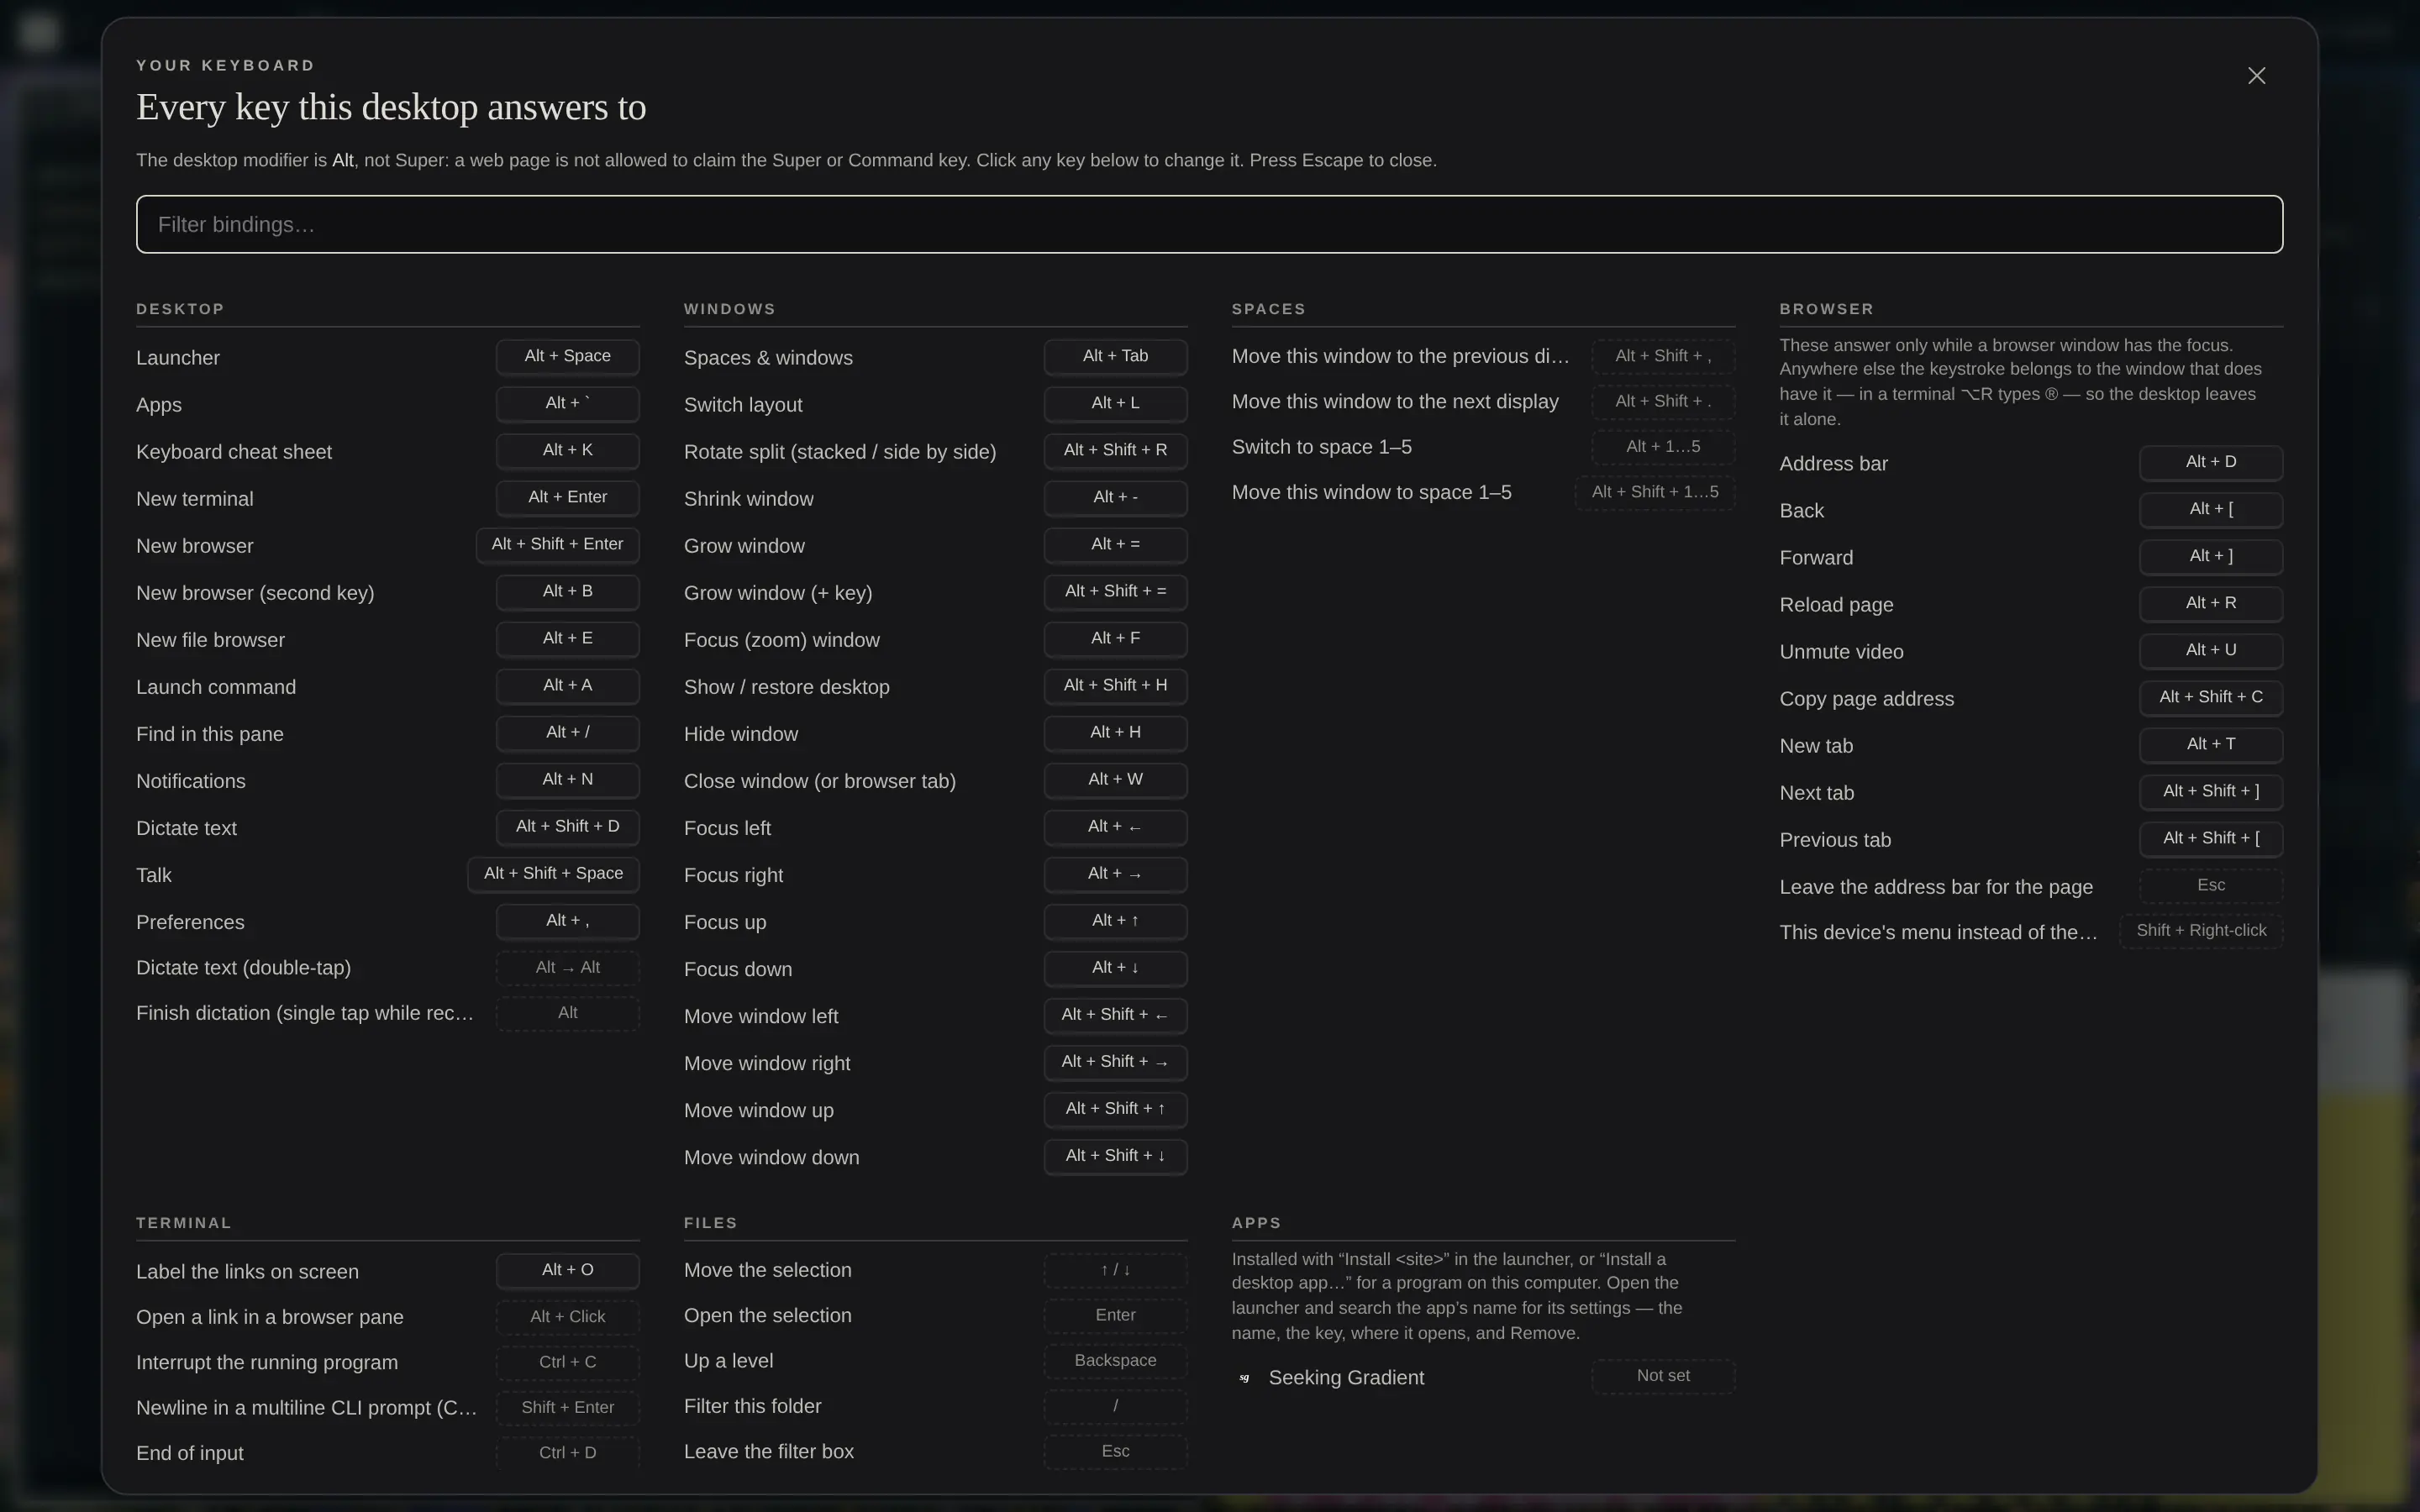Set a key for Seeking Gradient (Not set)
The image size is (2420, 1512).
(x=1663, y=1376)
